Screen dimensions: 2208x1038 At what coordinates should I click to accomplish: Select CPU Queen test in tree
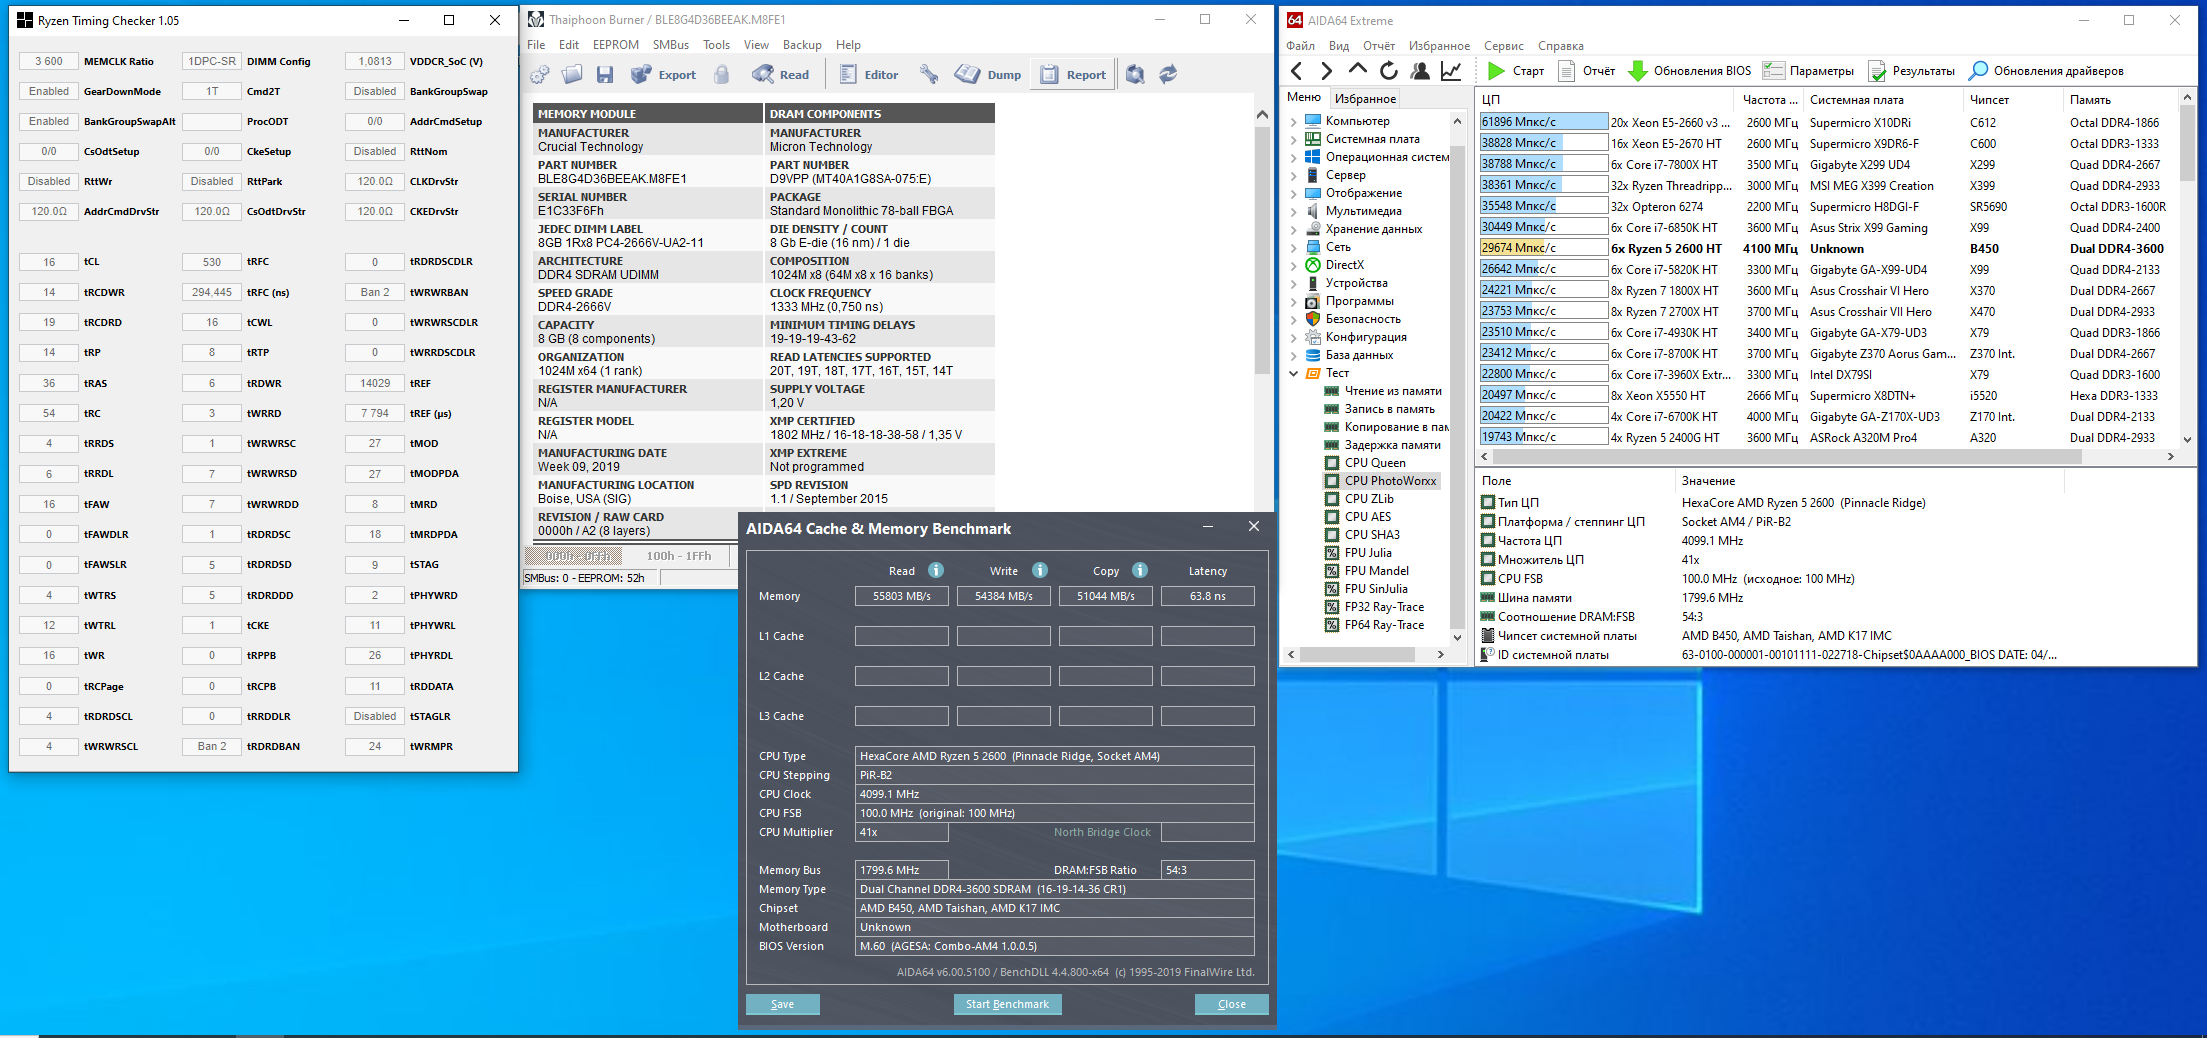click(1374, 463)
